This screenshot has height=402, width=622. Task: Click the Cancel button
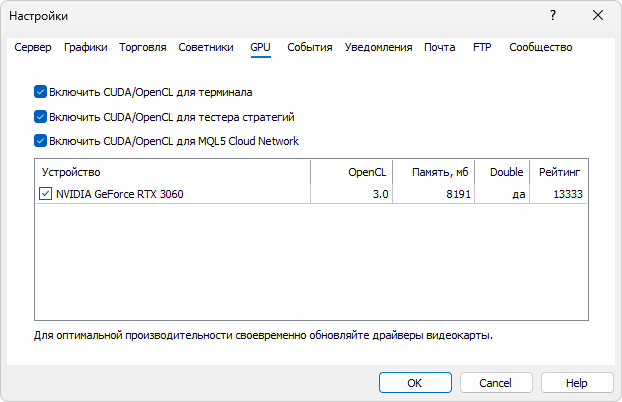[x=496, y=383]
